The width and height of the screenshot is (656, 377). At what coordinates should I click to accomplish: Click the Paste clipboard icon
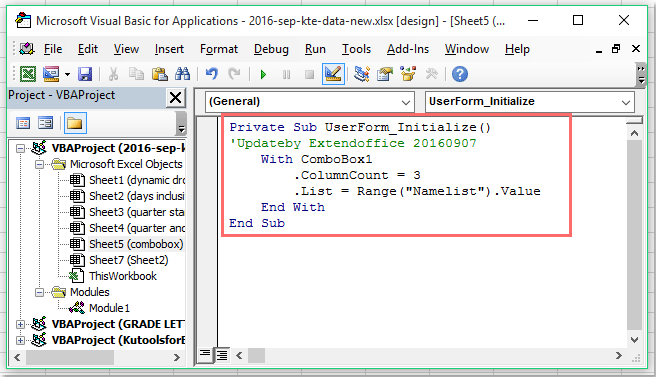click(x=159, y=74)
